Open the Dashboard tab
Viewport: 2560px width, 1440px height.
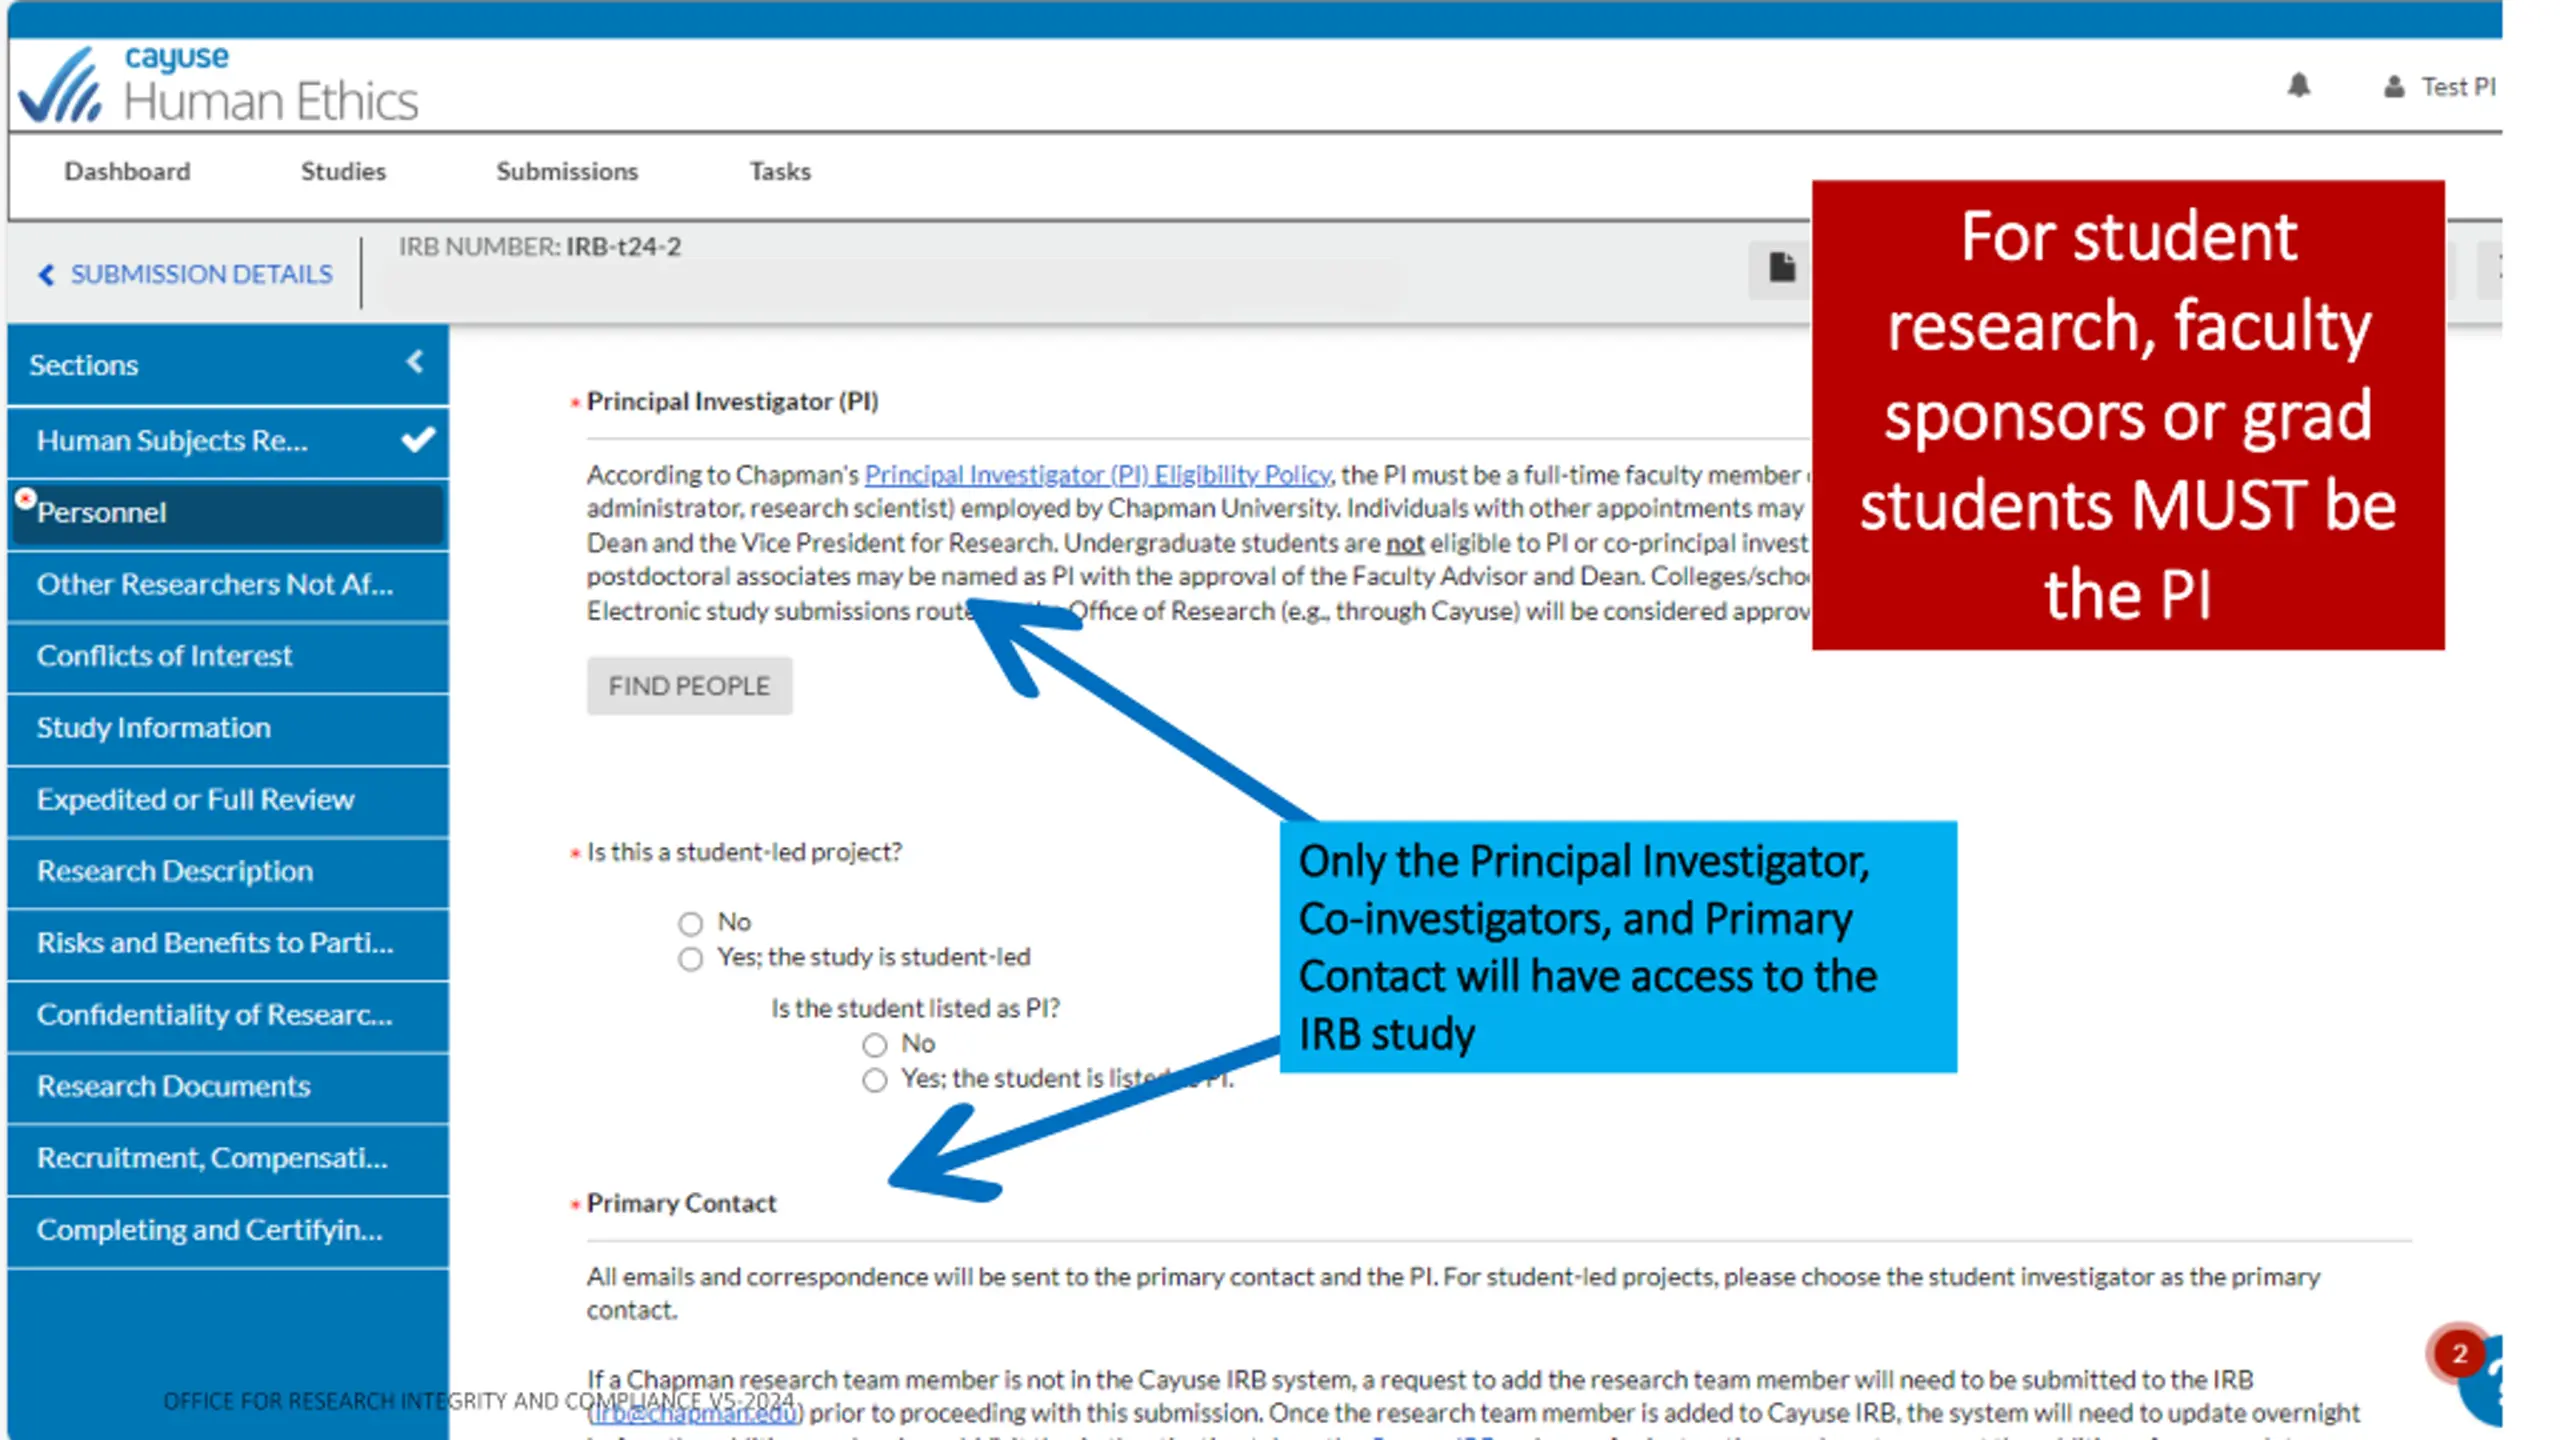point(127,171)
